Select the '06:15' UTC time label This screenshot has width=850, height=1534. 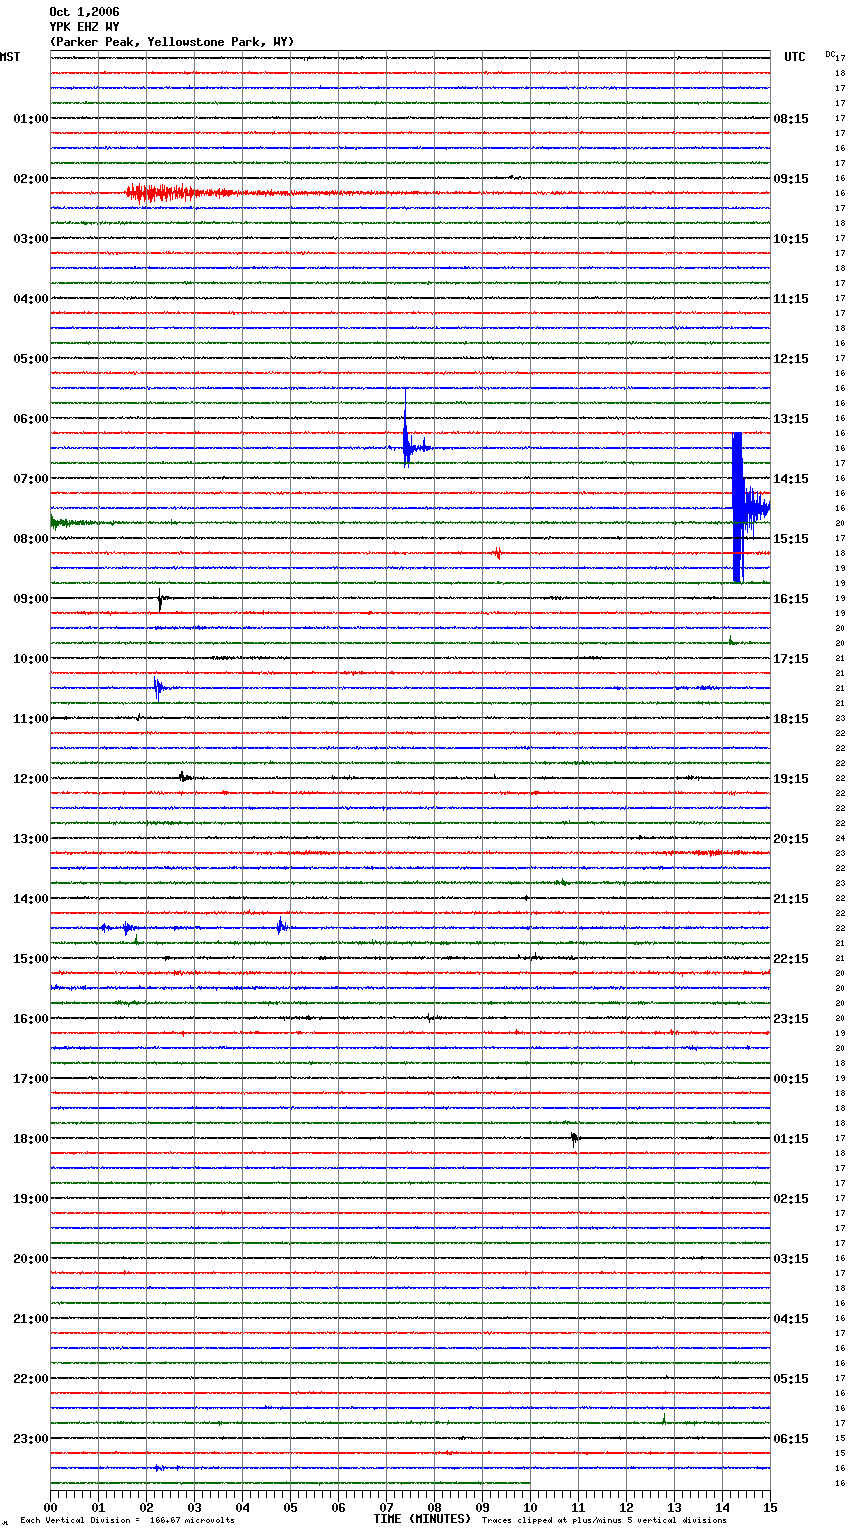coord(791,1439)
